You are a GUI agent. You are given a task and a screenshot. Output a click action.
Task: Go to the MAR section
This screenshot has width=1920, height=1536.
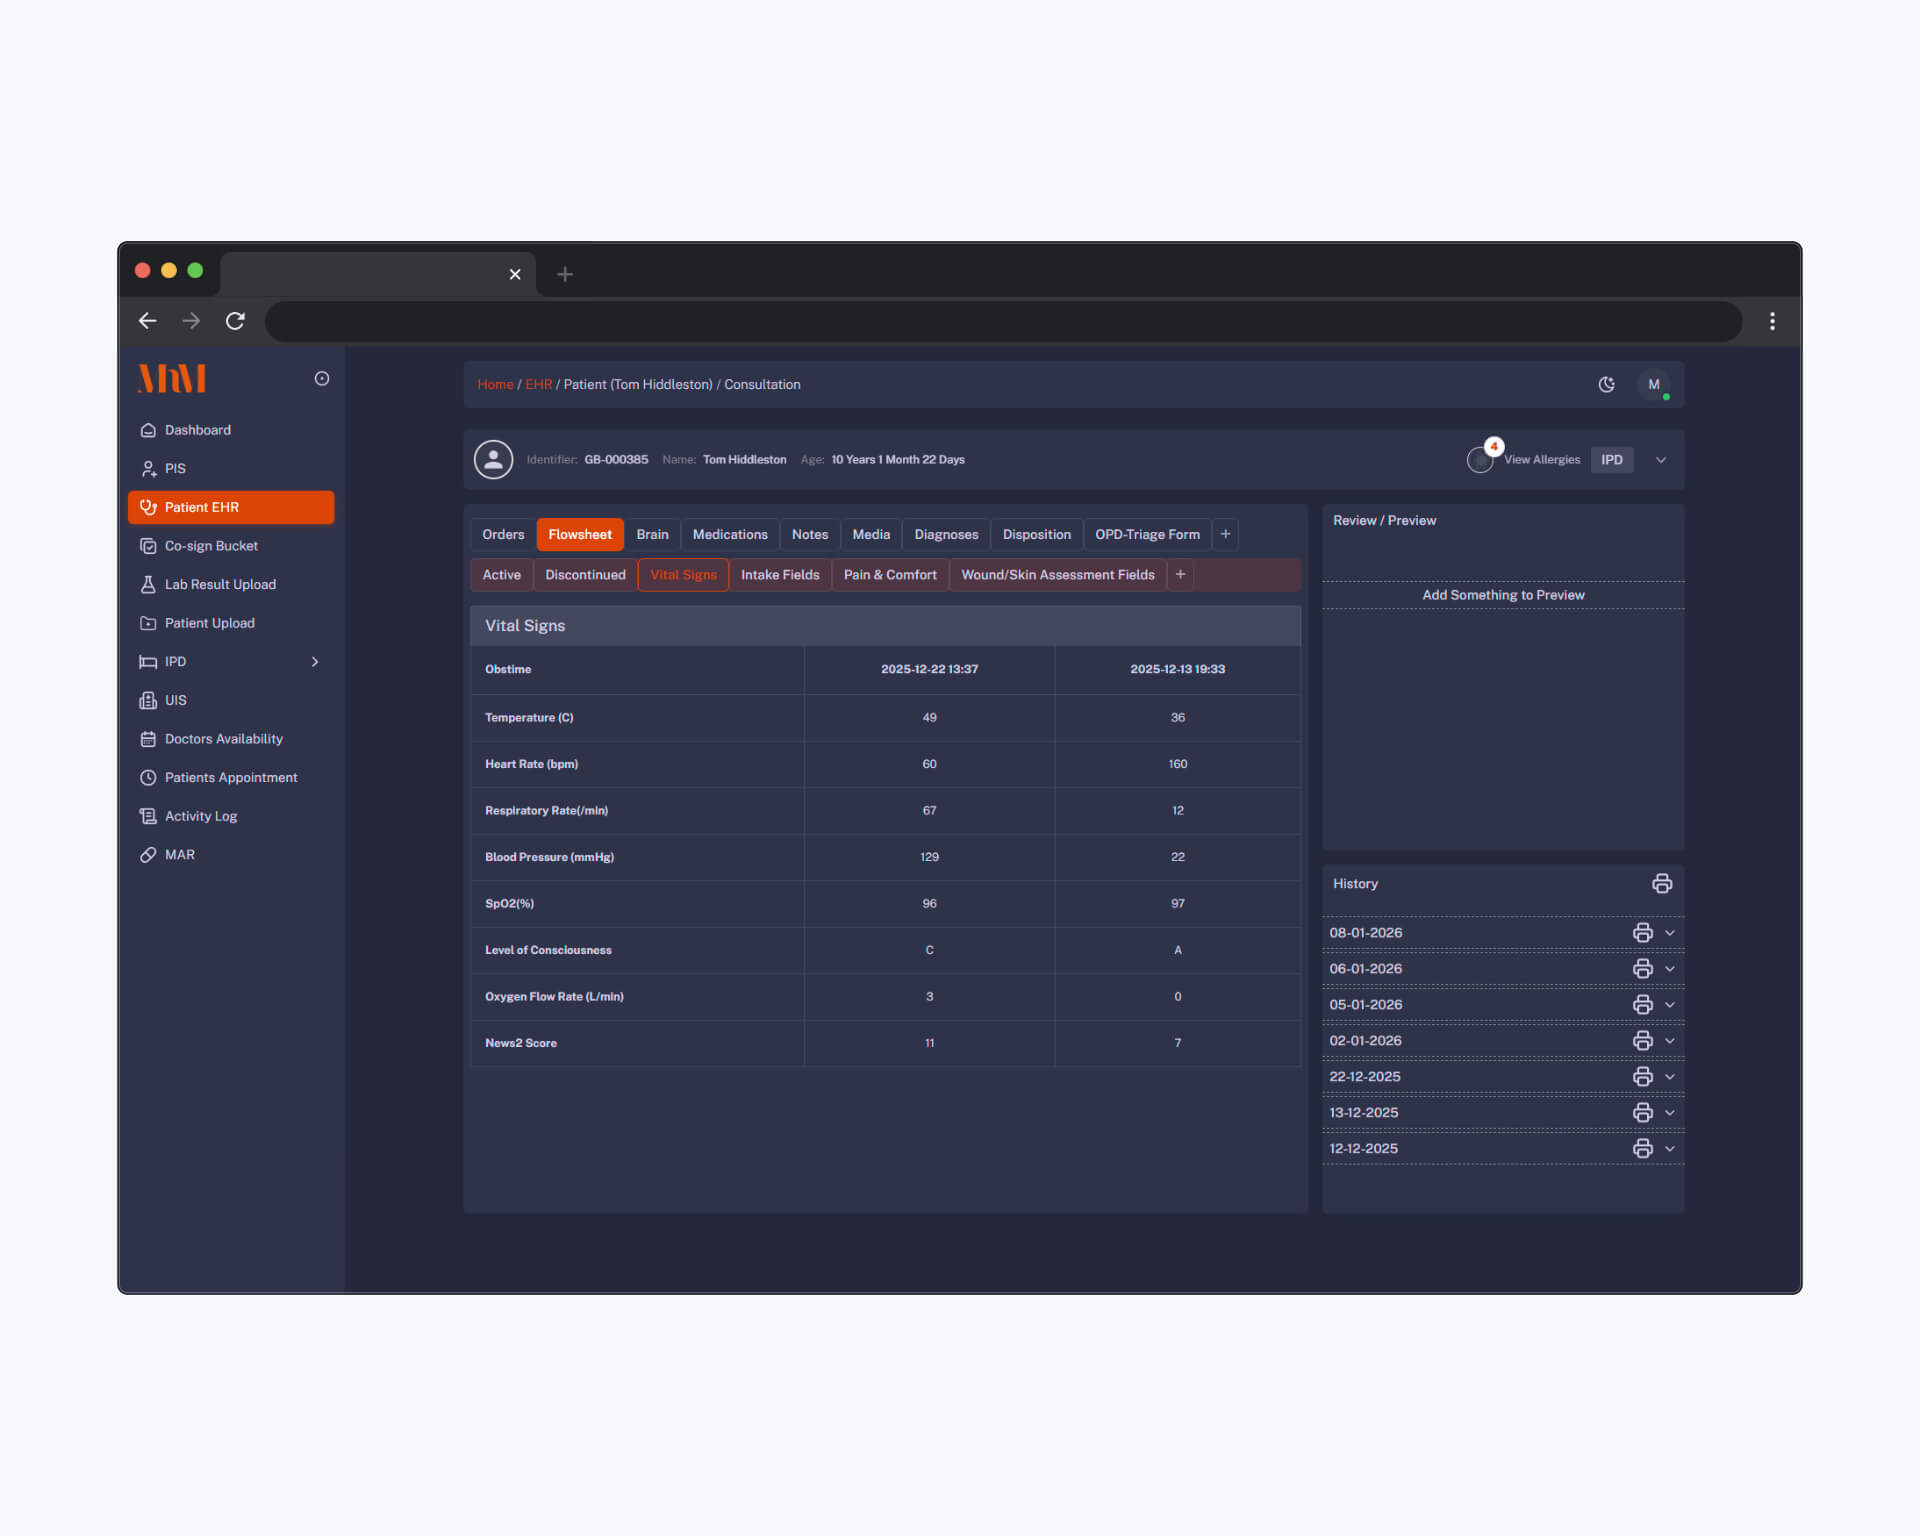coord(180,855)
